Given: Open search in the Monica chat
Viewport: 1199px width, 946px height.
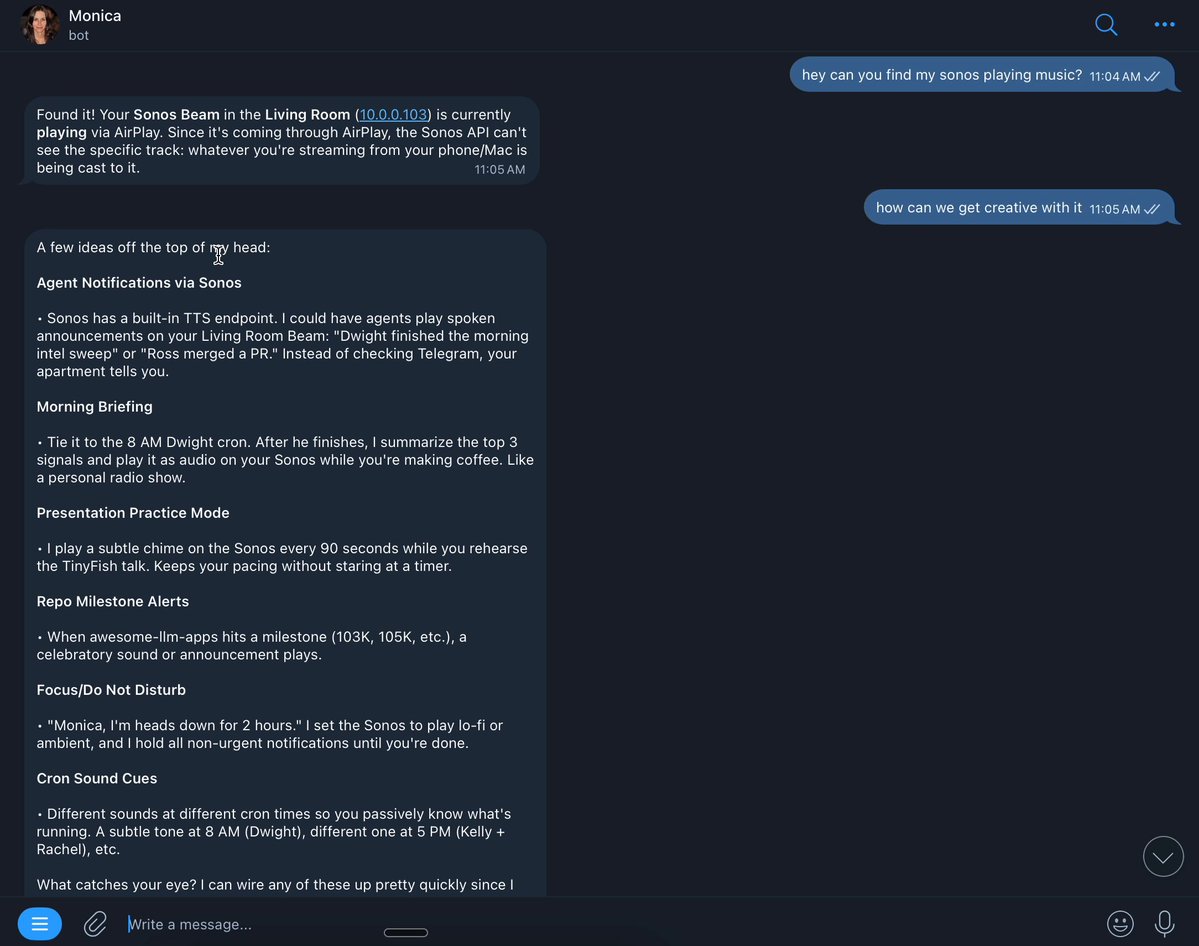Looking at the screenshot, I should click(x=1106, y=25).
